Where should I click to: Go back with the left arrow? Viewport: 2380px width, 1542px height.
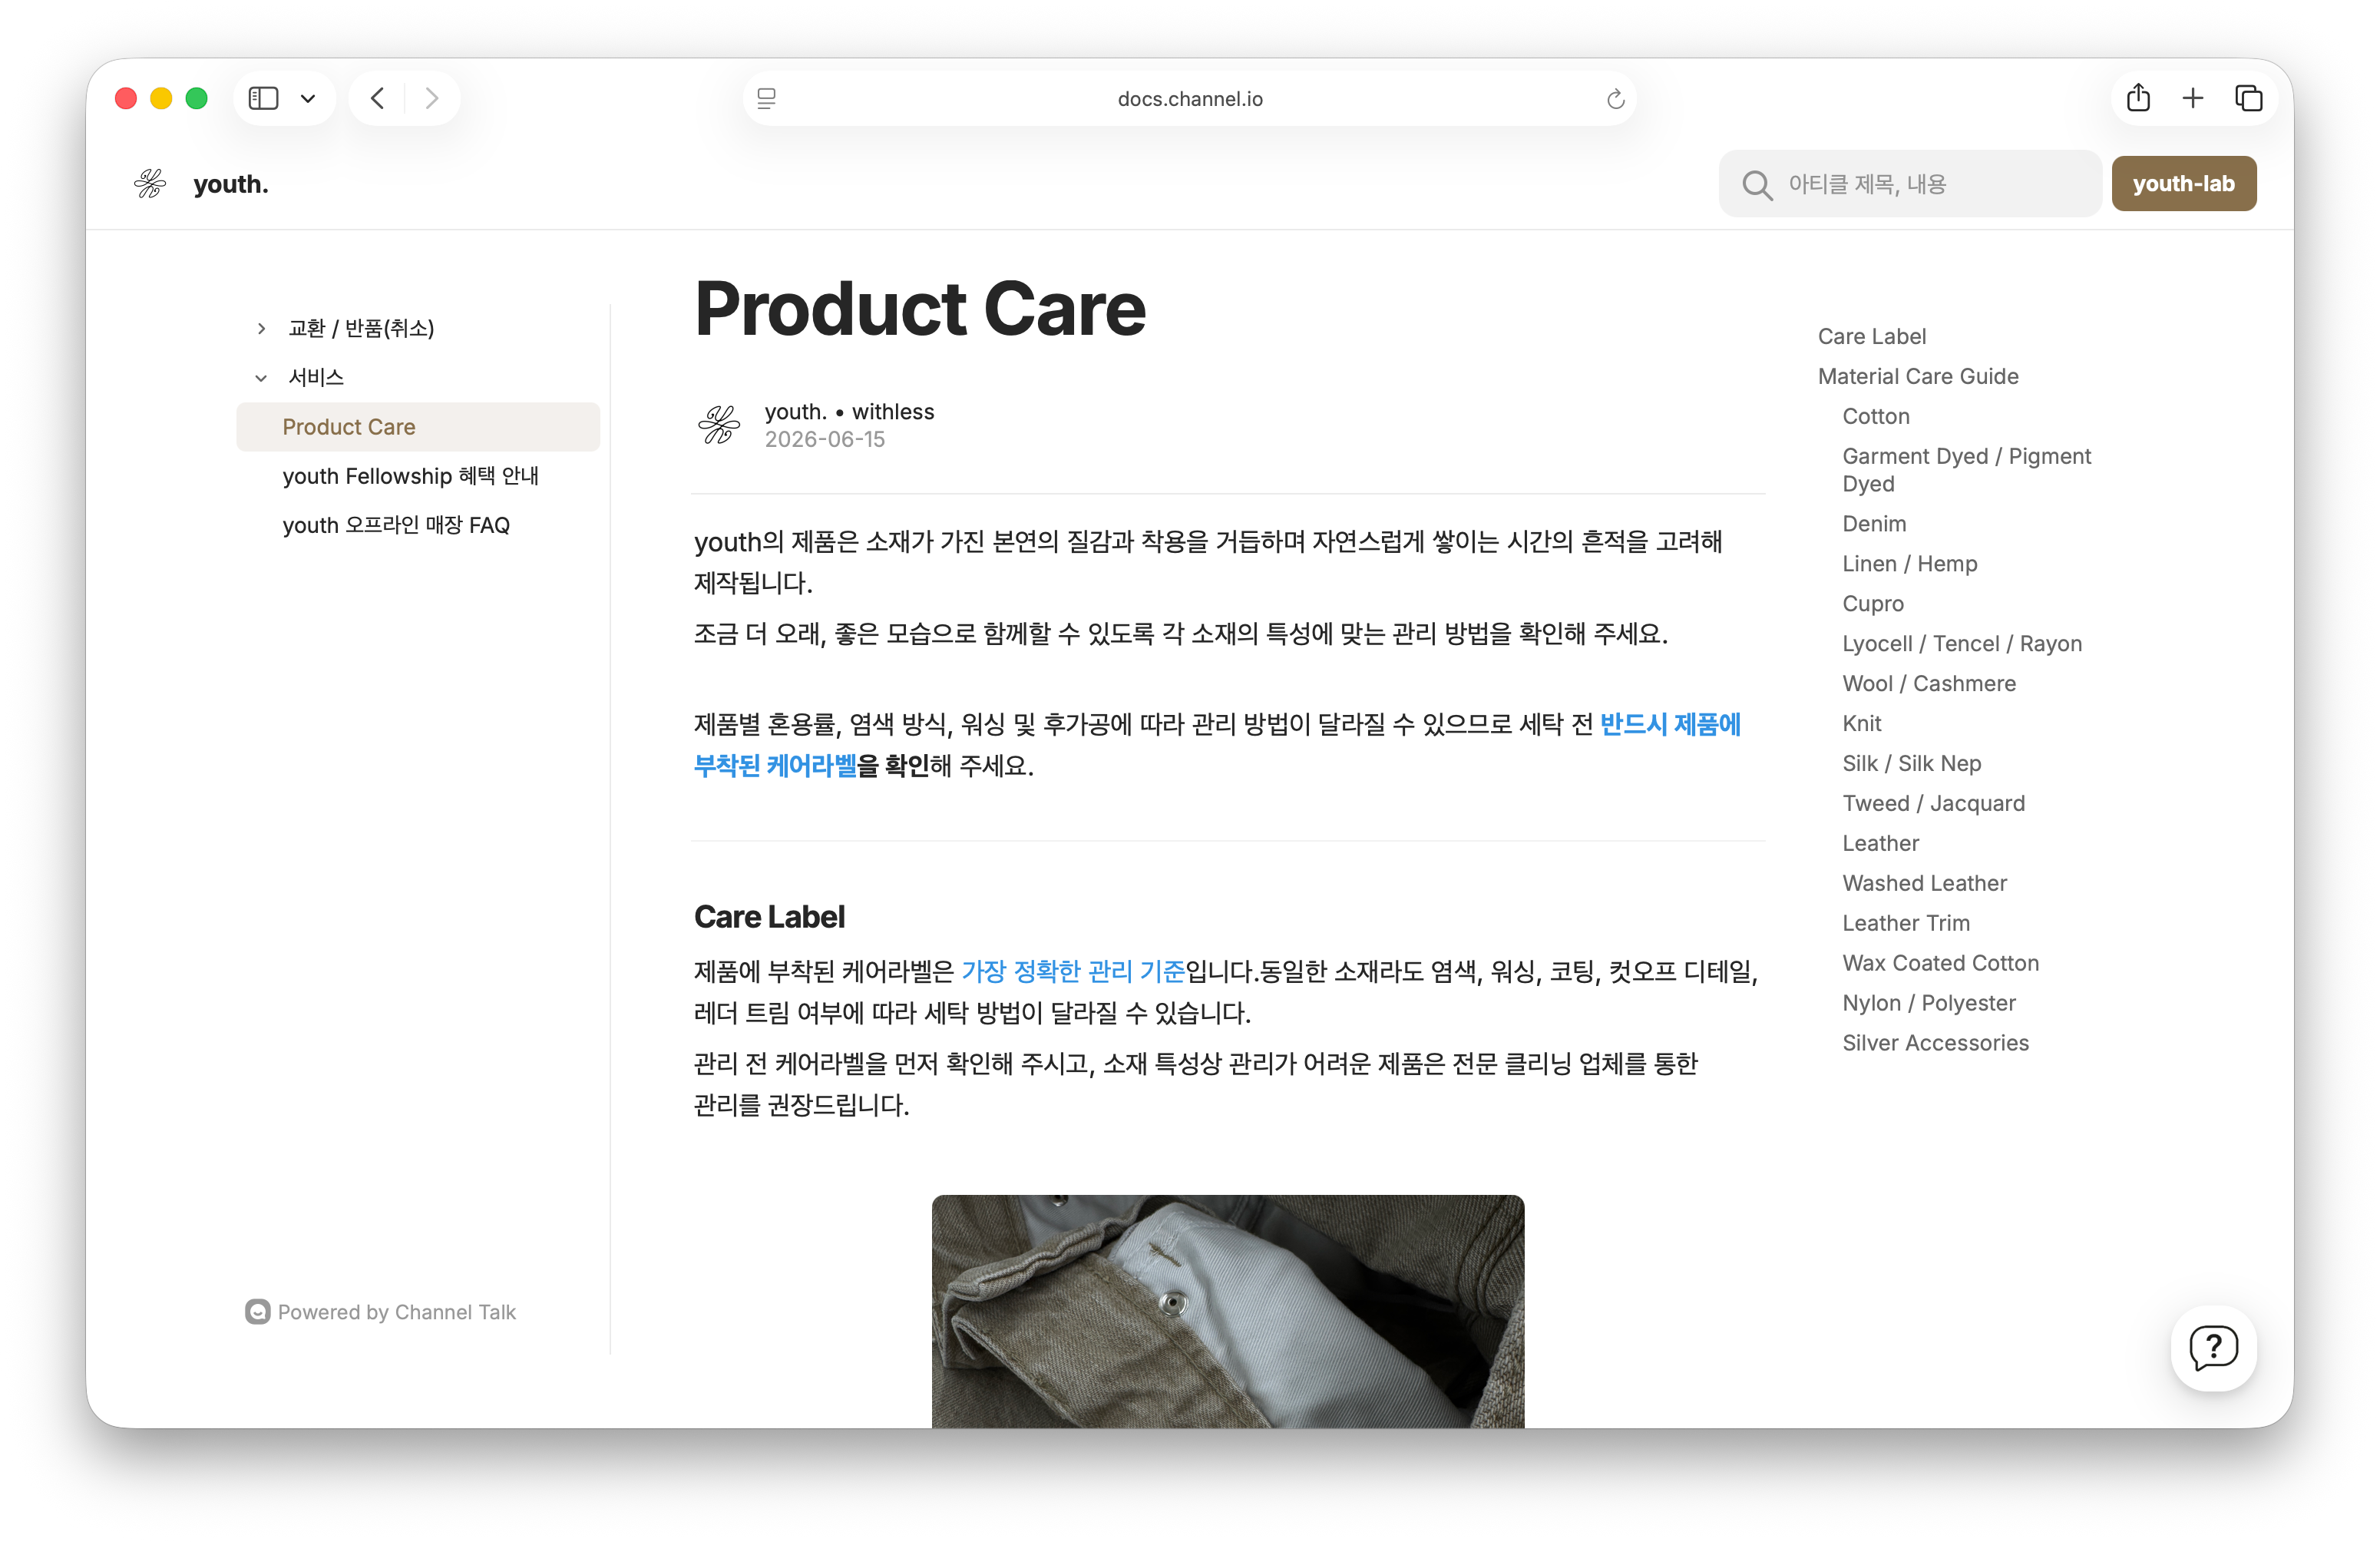(x=377, y=98)
